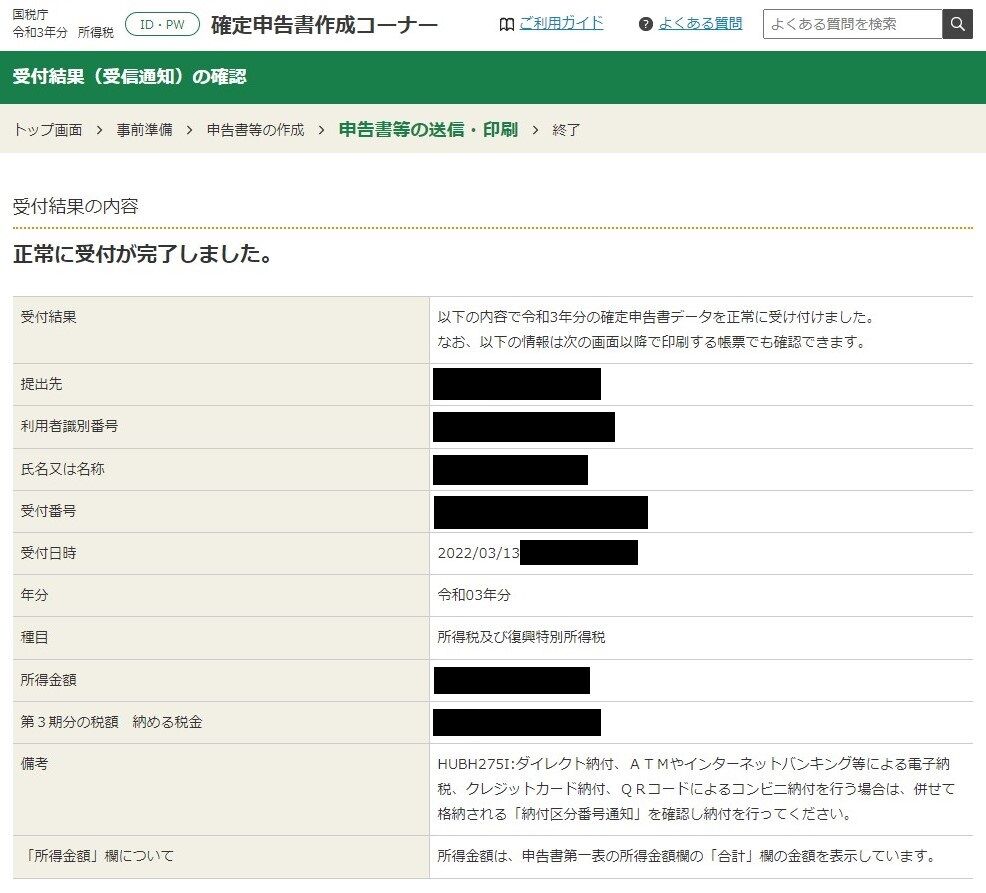Click the chevron before 終了
The image size is (986, 893).
click(x=535, y=130)
